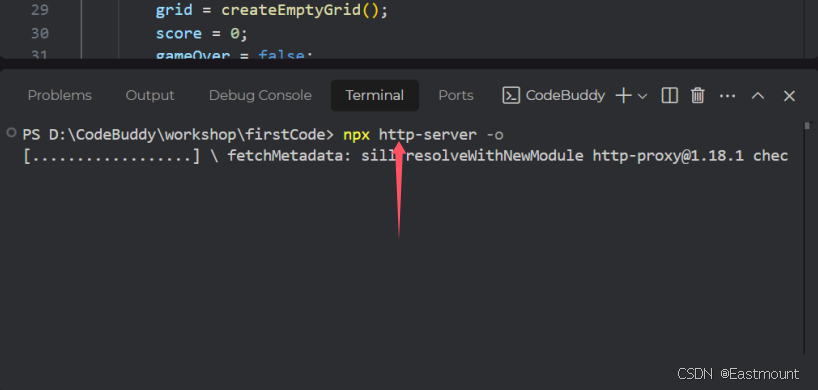This screenshot has height=390, width=818.
Task: Click the http-server text in terminal
Action: click(427, 135)
